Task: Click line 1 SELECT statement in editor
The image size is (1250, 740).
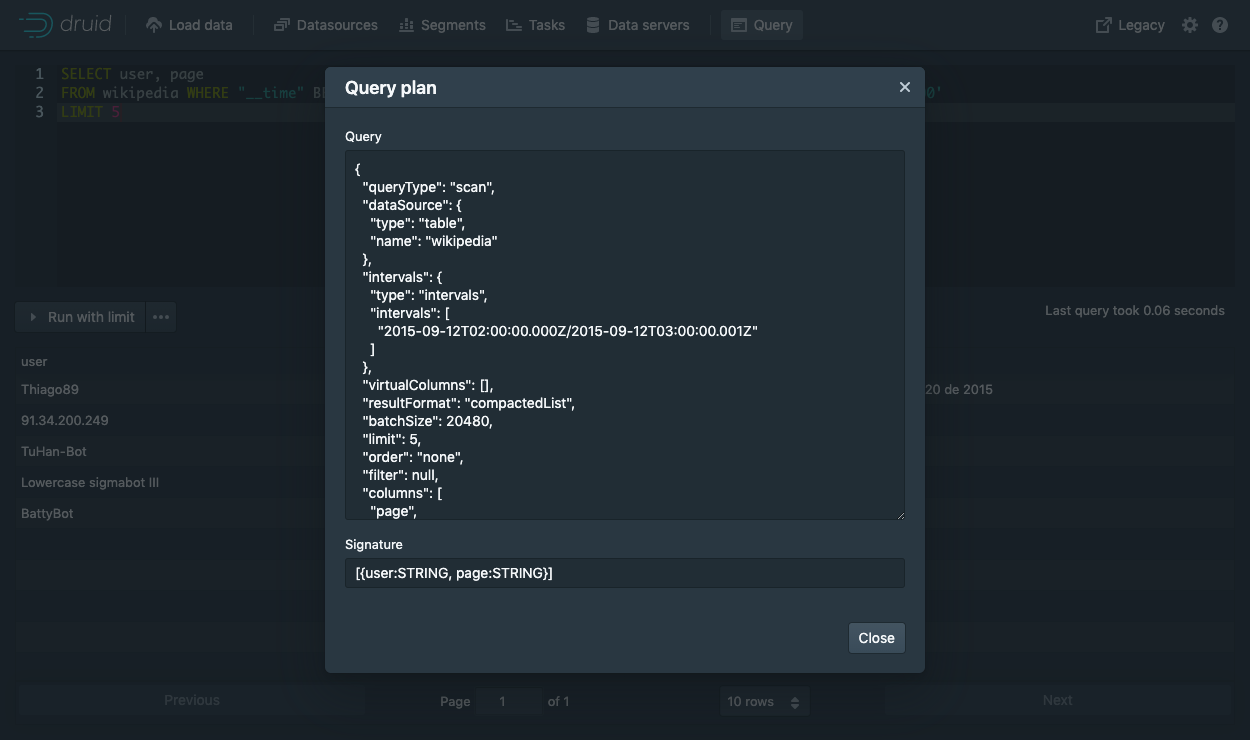Action: click(x=132, y=74)
